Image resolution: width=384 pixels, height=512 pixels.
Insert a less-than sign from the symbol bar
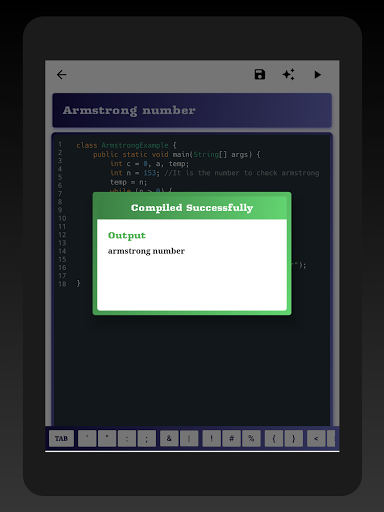coord(316,438)
